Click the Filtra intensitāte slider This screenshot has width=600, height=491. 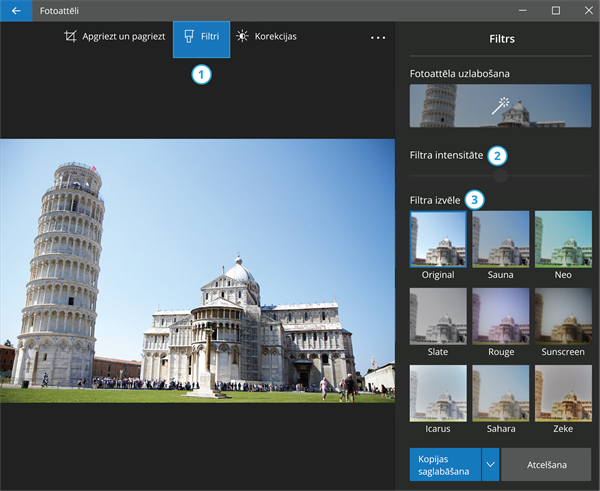coord(500,176)
